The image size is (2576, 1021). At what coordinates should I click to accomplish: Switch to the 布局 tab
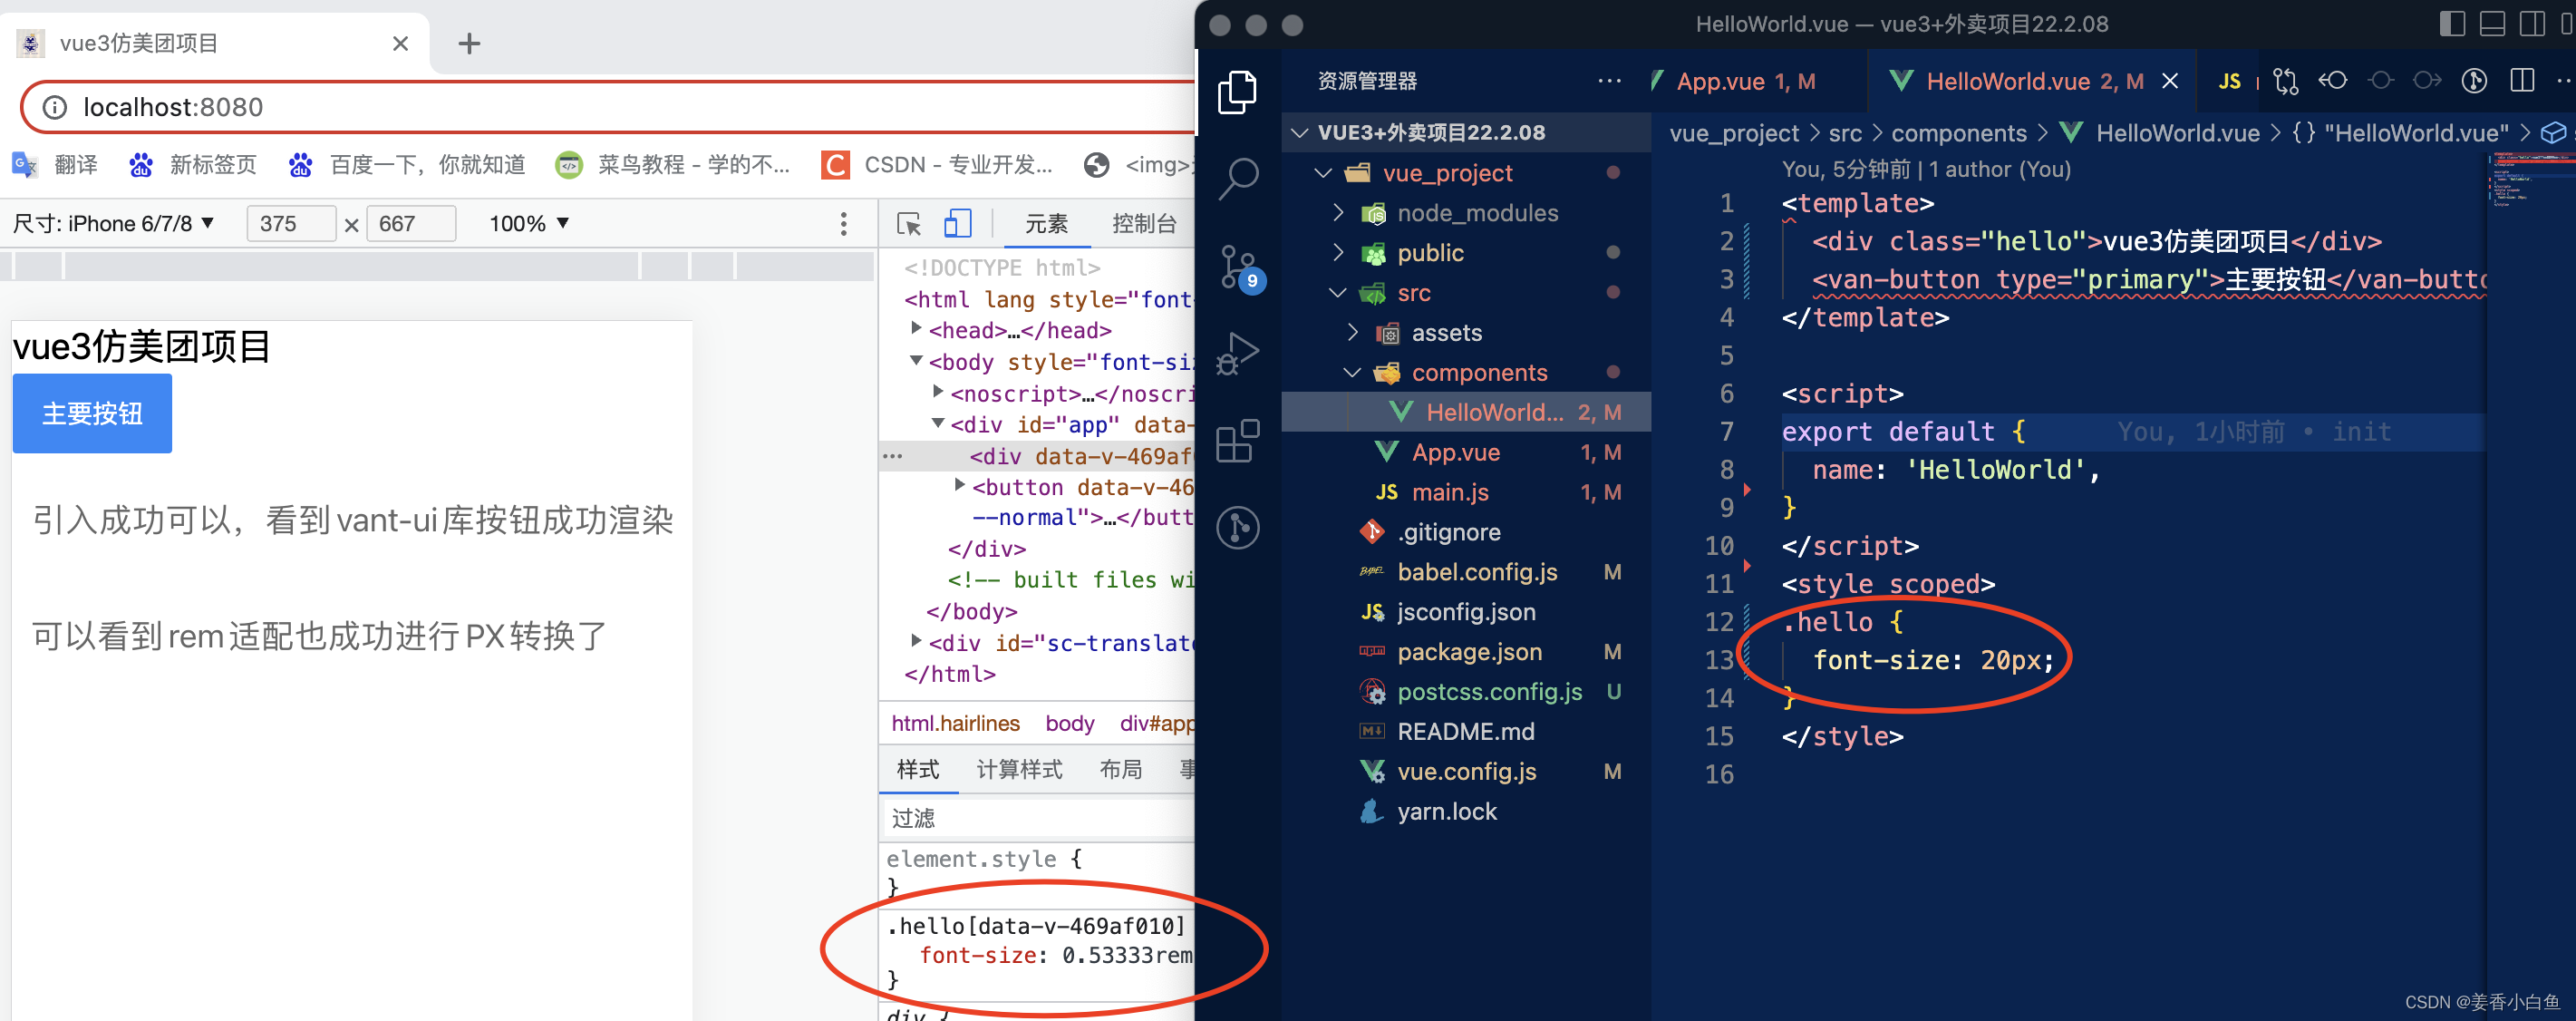[x=1121, y=769]
